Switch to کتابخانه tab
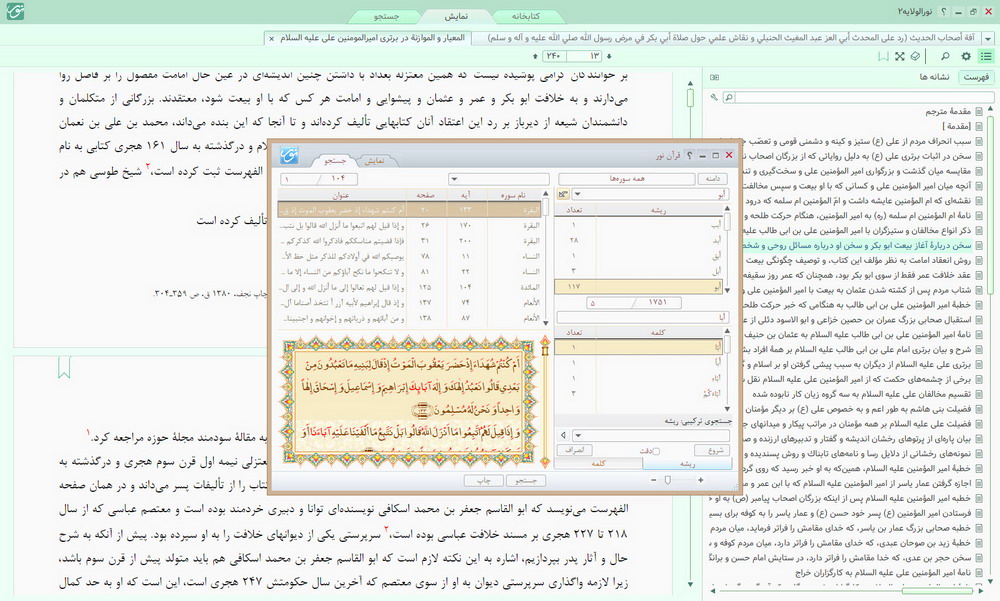 (526, 16)
